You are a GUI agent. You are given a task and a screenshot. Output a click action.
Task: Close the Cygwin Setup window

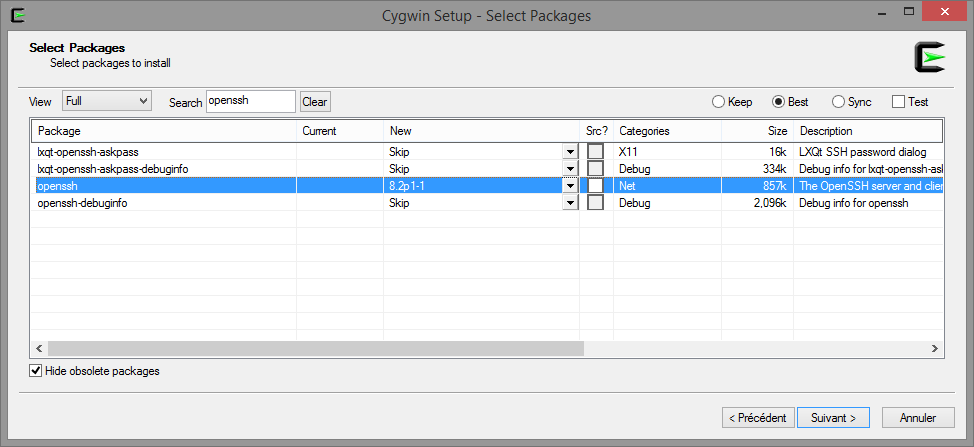point(947,11)
